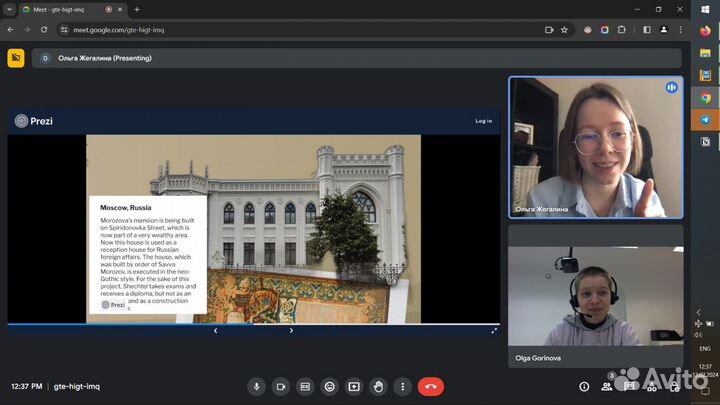720x405 pixels.
Task: Click the Prezi Log in link
Action: coord(483,121)
